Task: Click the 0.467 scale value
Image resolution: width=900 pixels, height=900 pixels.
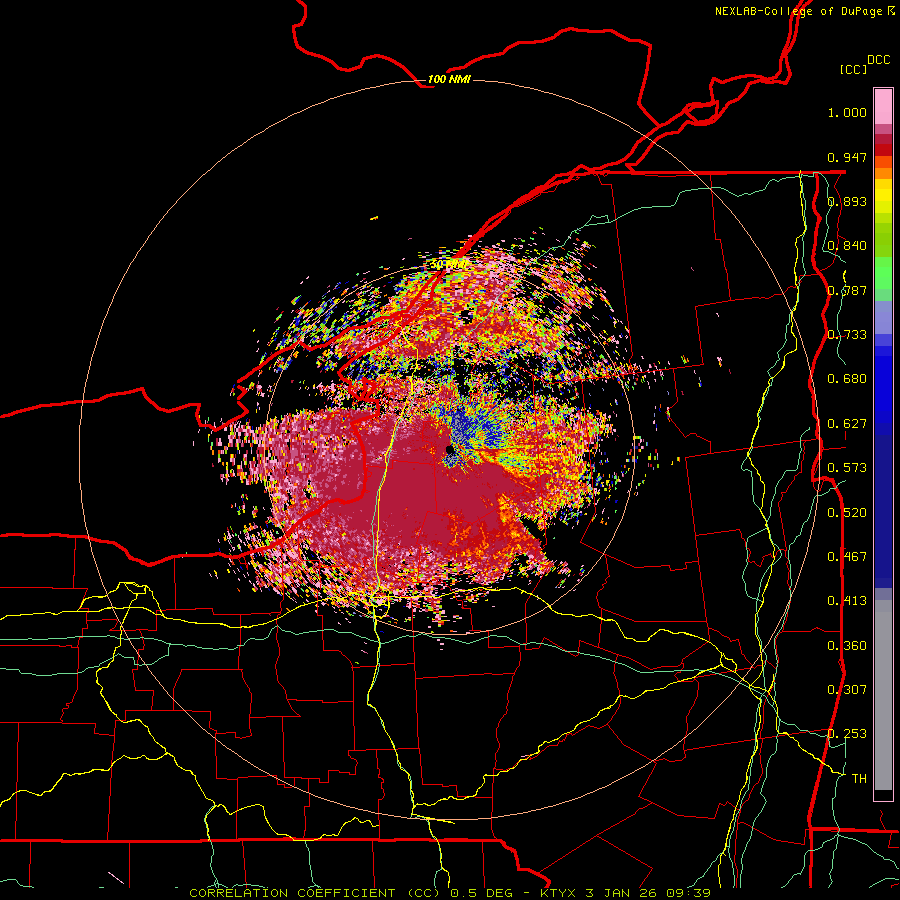Action: click(x=847, y=557)
